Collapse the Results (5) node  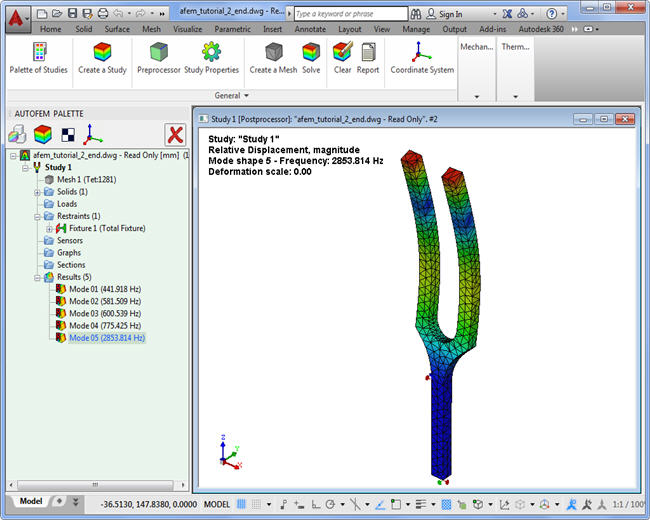37,277
